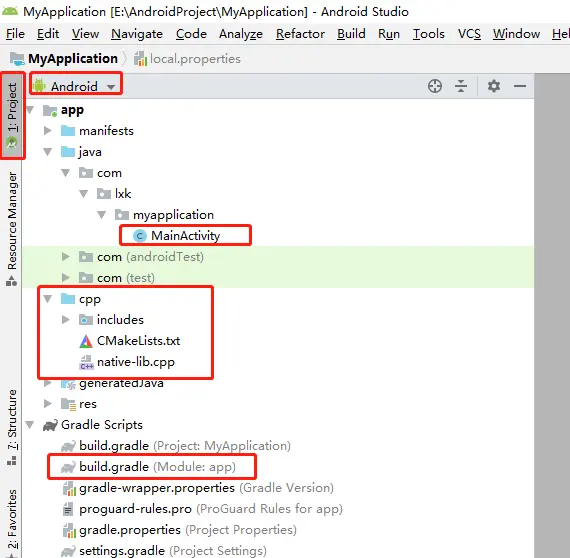Expand the res folder arrow
Viewport: 570px width, 558px height.
point(48,404)
